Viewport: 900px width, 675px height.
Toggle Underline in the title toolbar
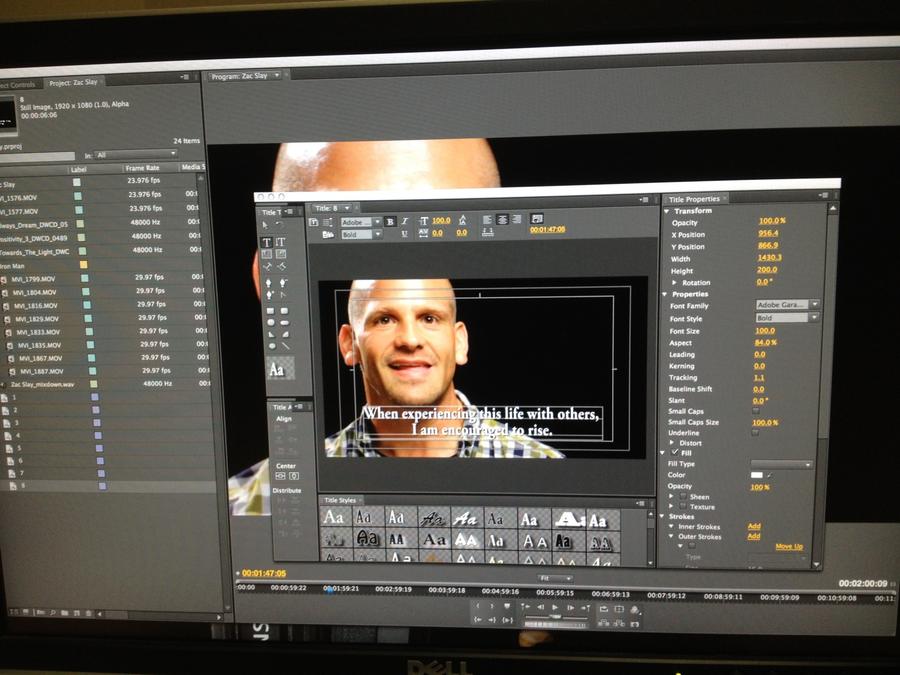[x=405, y=234]
